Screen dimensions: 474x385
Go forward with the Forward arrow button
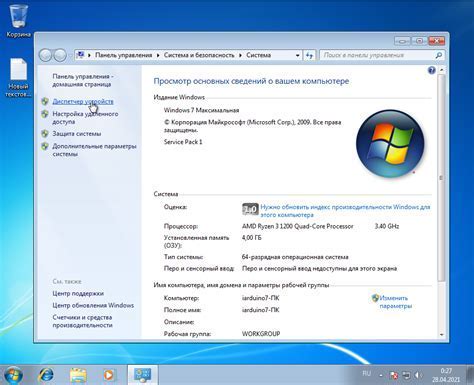coord(60,55)
